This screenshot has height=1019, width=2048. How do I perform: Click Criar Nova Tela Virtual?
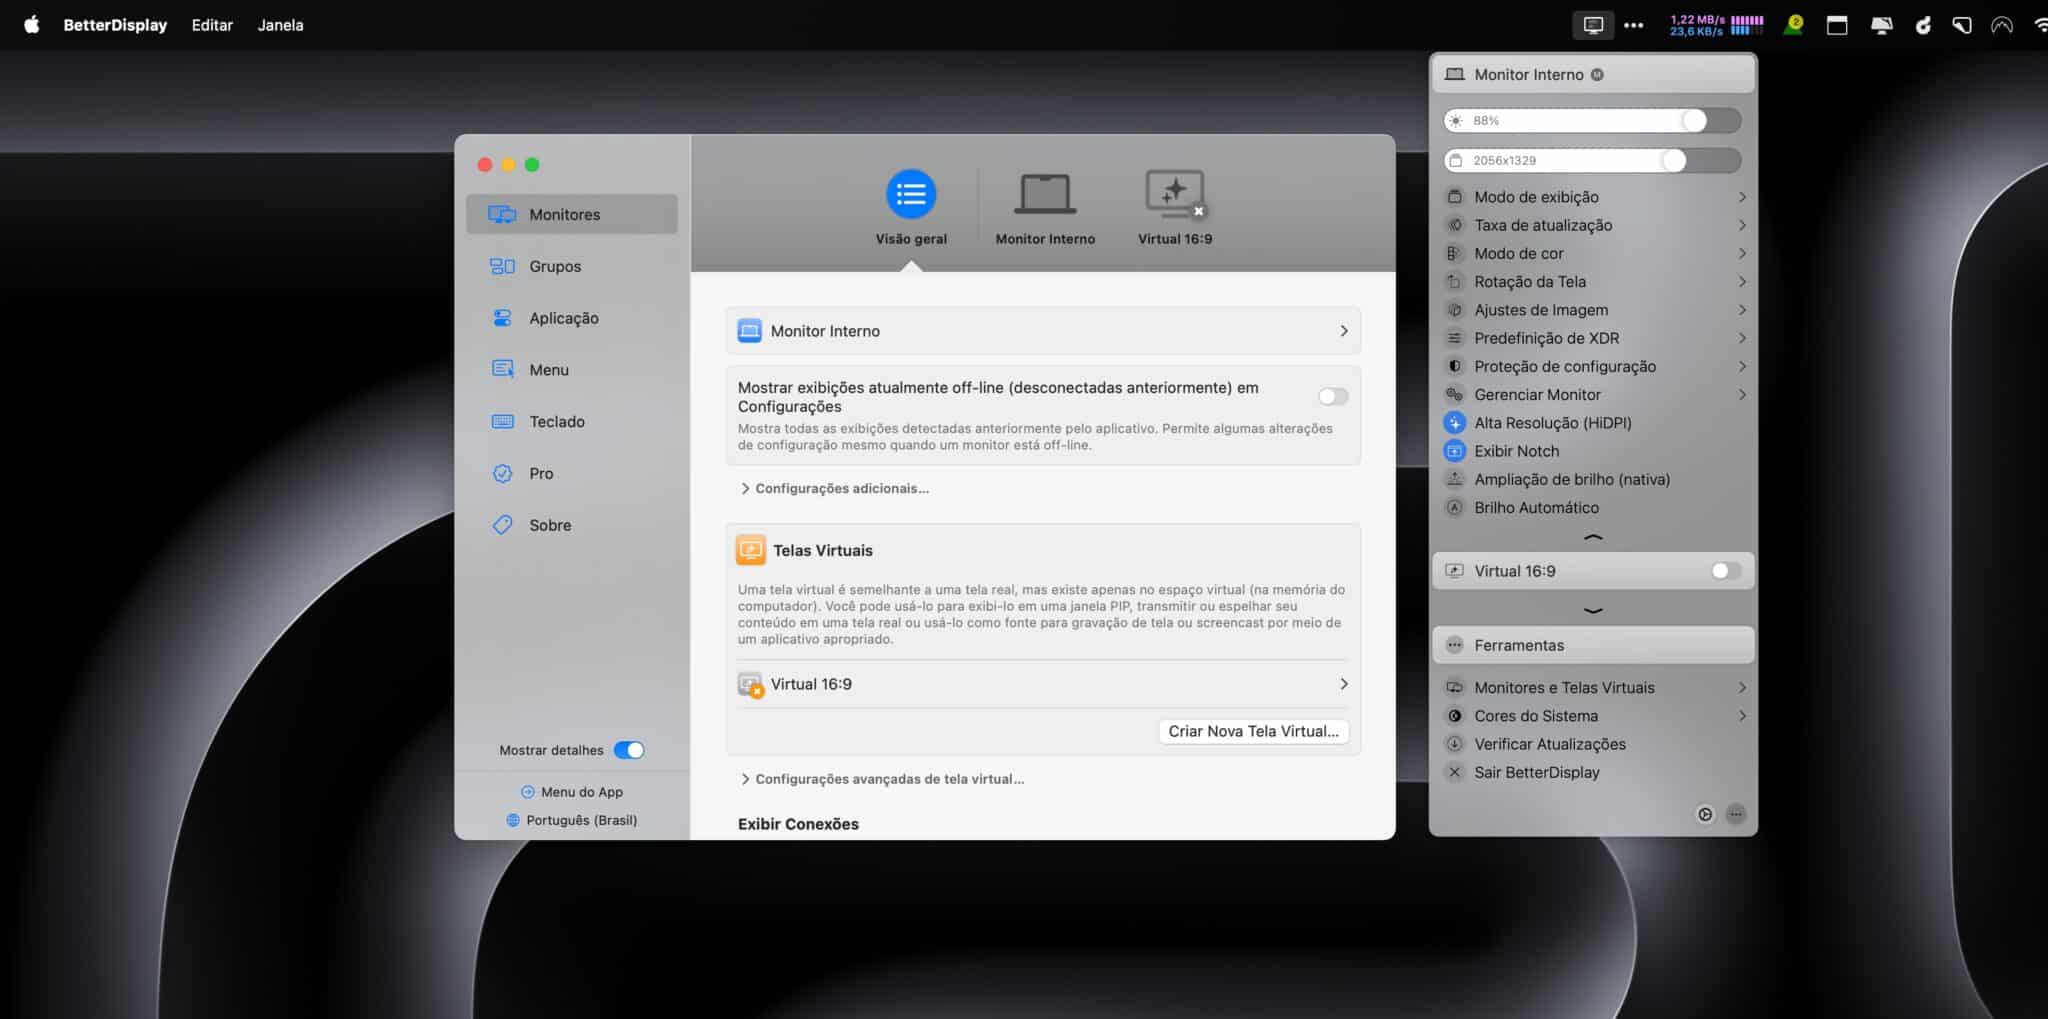[x=1253, y=730]
